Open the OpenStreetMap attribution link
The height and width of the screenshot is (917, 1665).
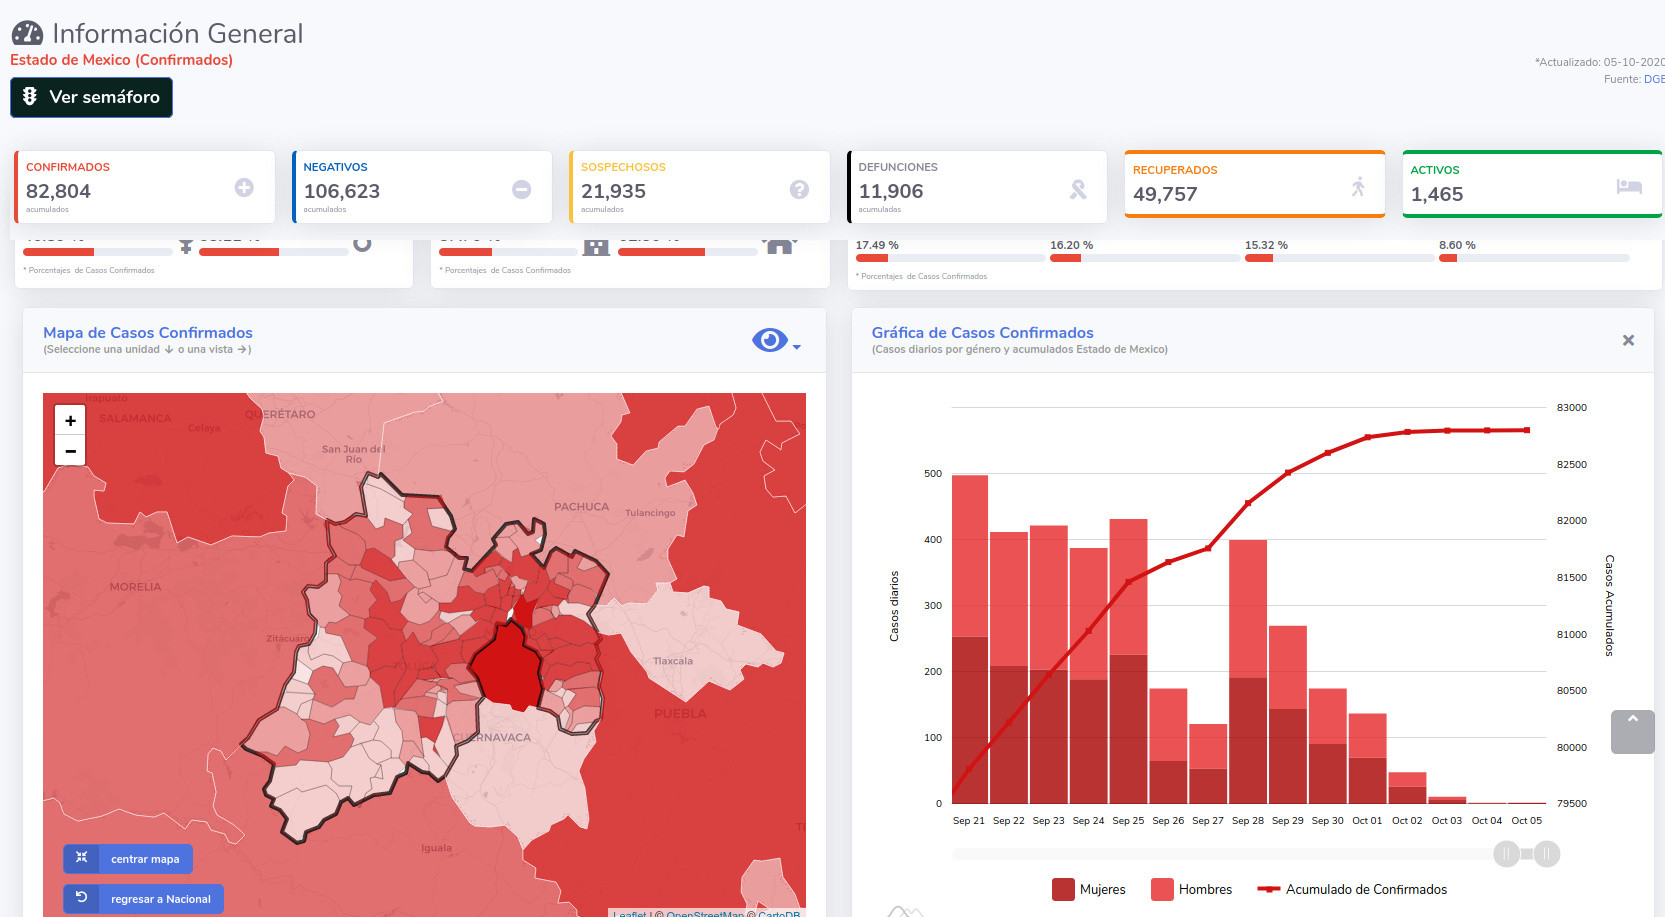click(x=705, y=914)
